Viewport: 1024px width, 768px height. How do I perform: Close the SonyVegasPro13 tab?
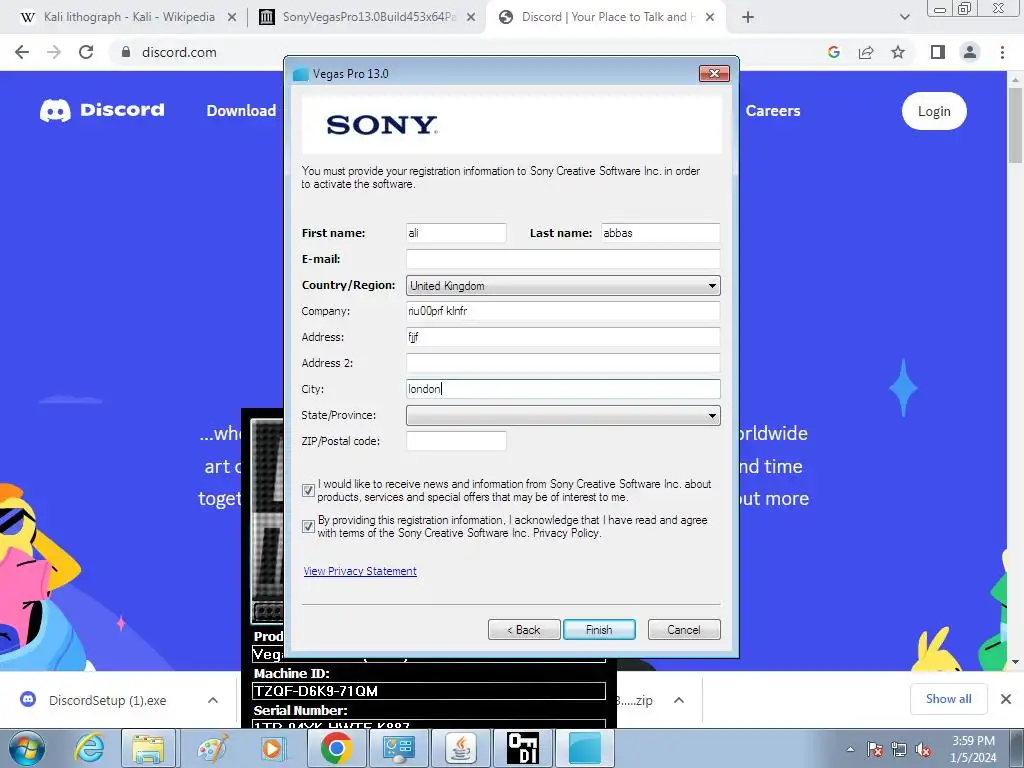click(471, 18)
